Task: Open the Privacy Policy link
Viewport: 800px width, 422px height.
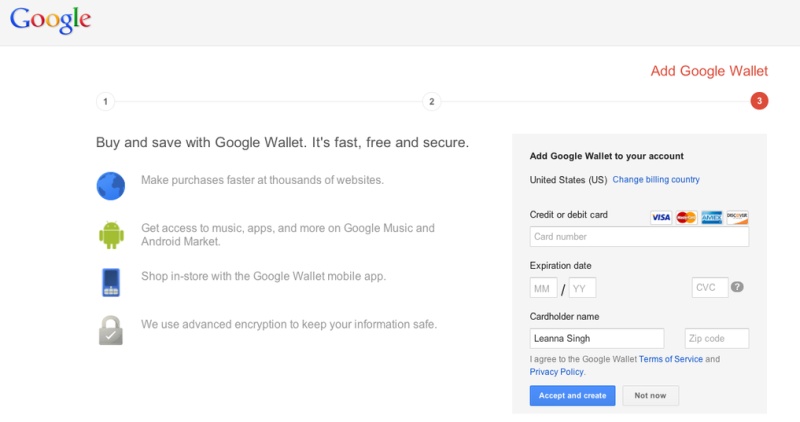Action: (557, 372)
